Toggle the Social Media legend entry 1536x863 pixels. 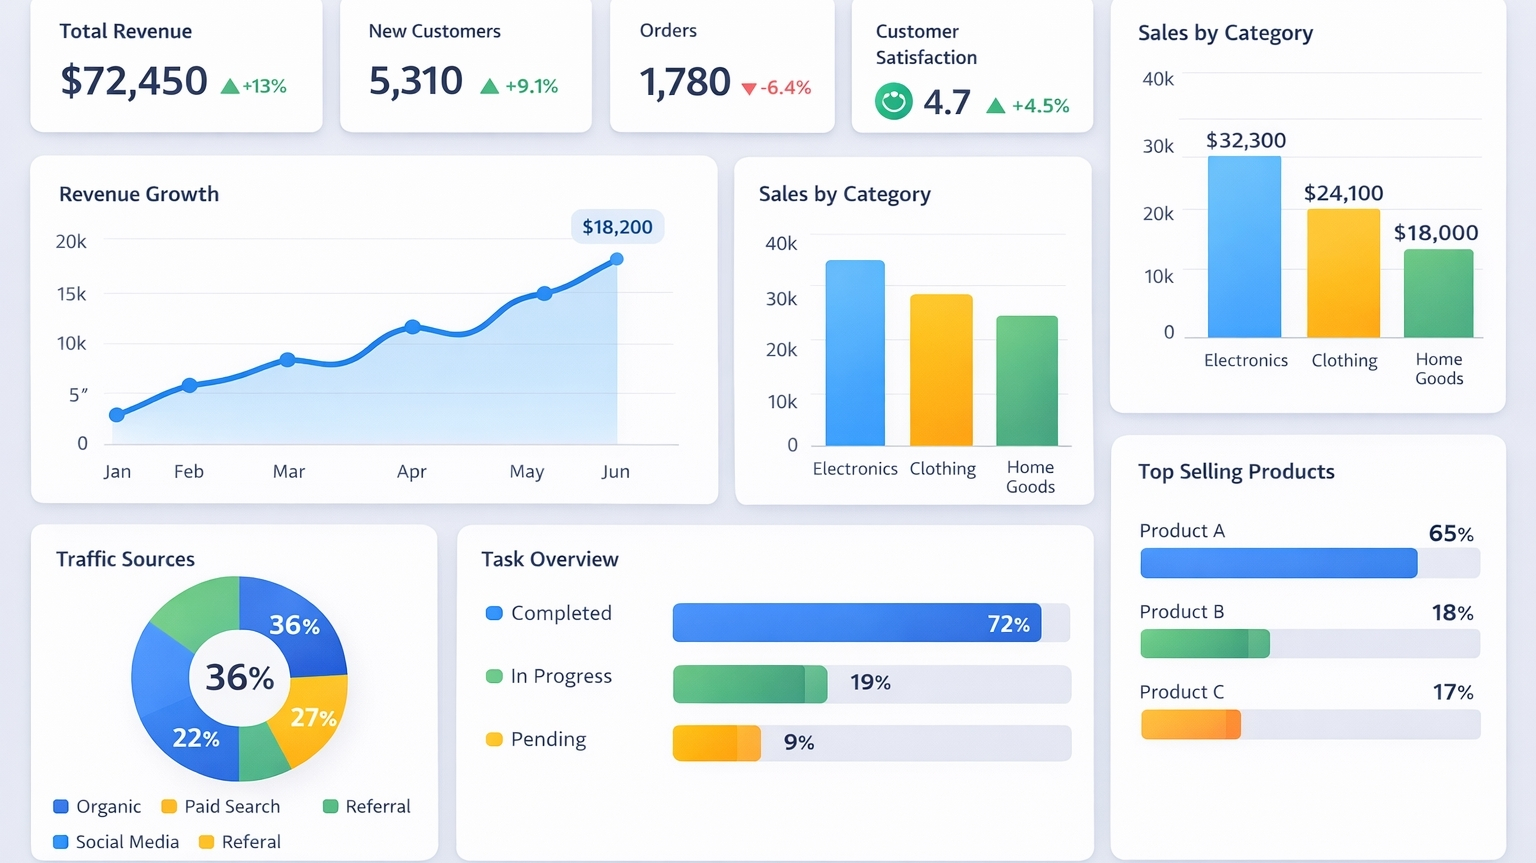coord(116,842)
